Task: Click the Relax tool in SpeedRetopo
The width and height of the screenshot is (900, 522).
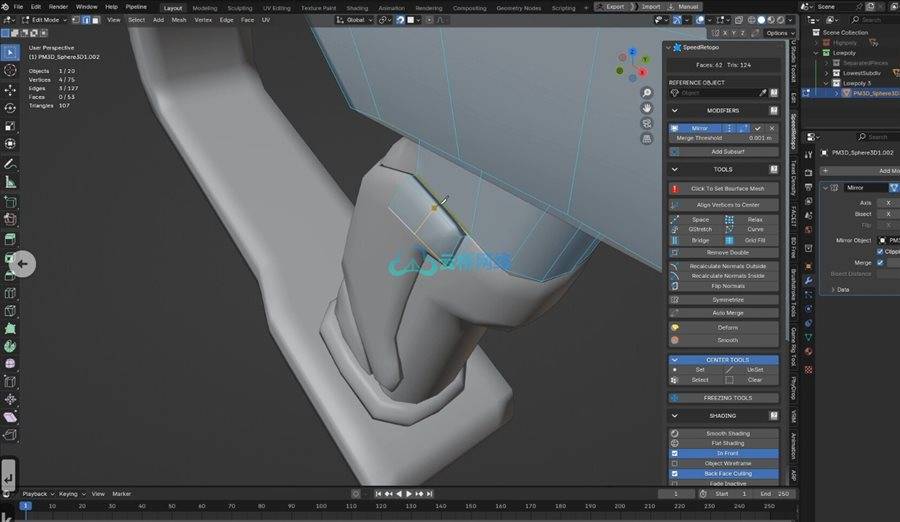Action: (754, 219)
